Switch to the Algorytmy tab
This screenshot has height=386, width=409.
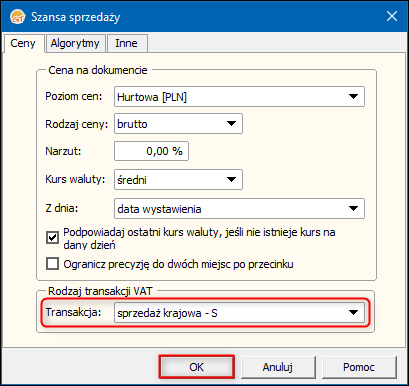point(75,43)
